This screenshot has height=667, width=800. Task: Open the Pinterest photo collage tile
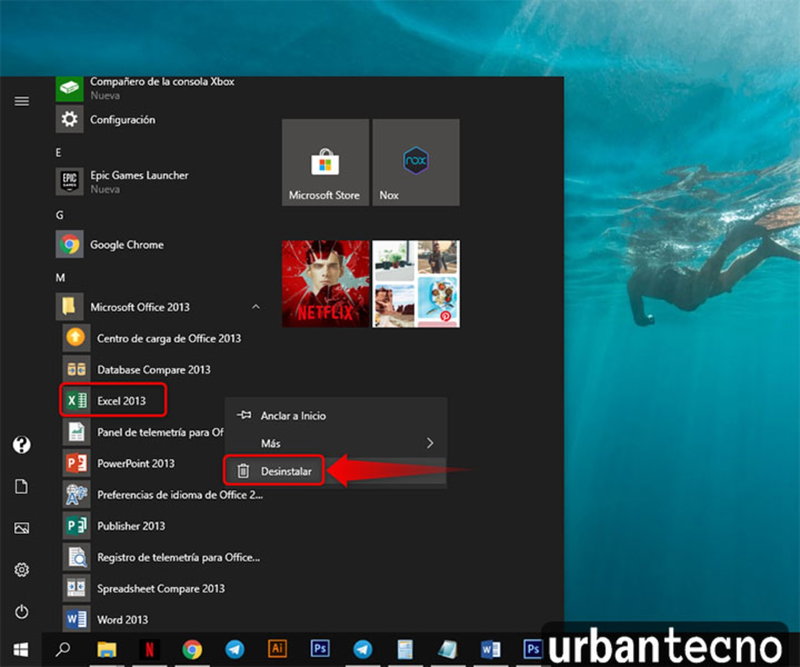[x=416, y=284]
